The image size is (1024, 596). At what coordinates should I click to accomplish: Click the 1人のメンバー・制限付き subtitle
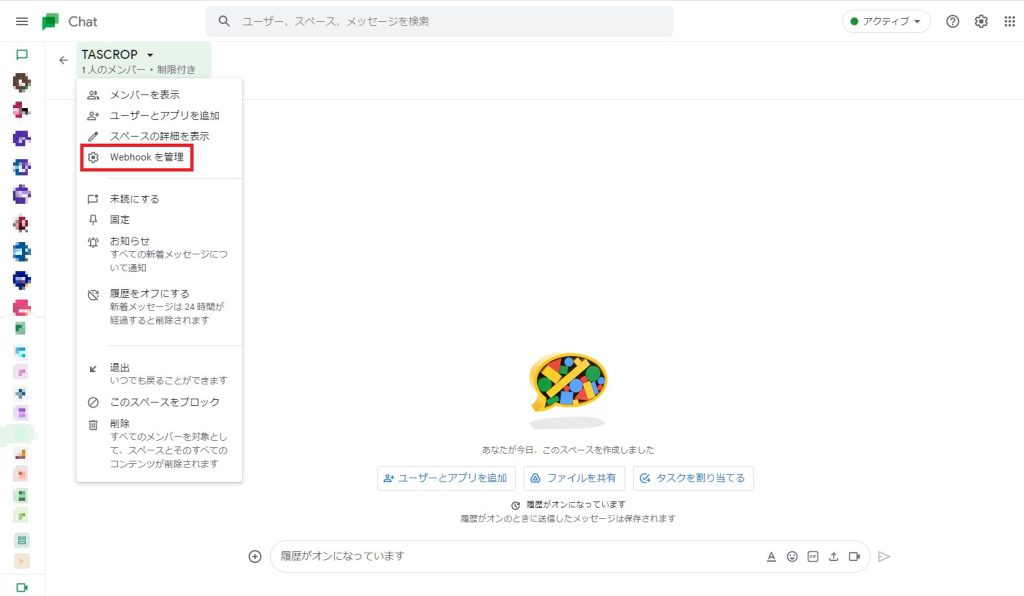click(x=138, y=69)
